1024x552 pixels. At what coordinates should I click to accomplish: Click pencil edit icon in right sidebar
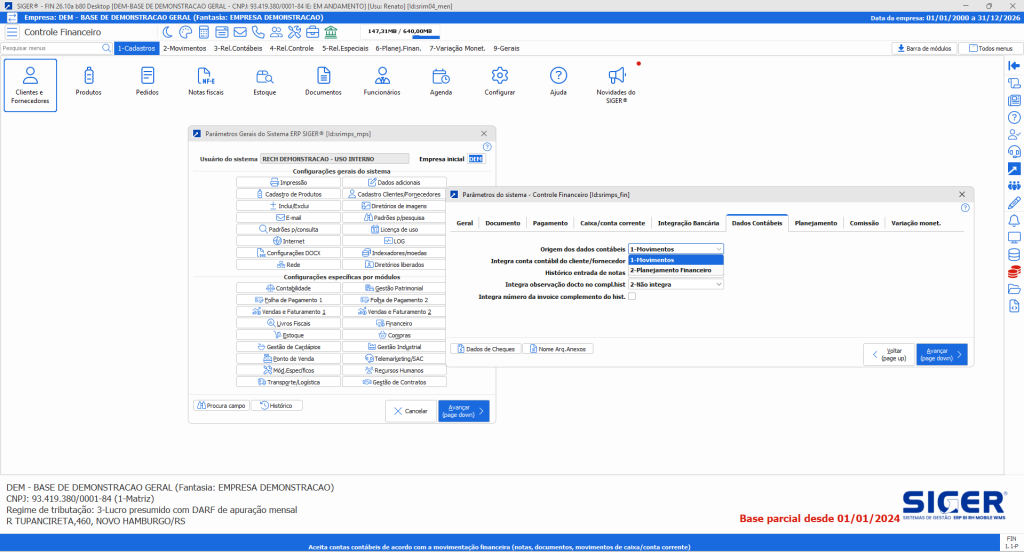[x=1014, y=203]
